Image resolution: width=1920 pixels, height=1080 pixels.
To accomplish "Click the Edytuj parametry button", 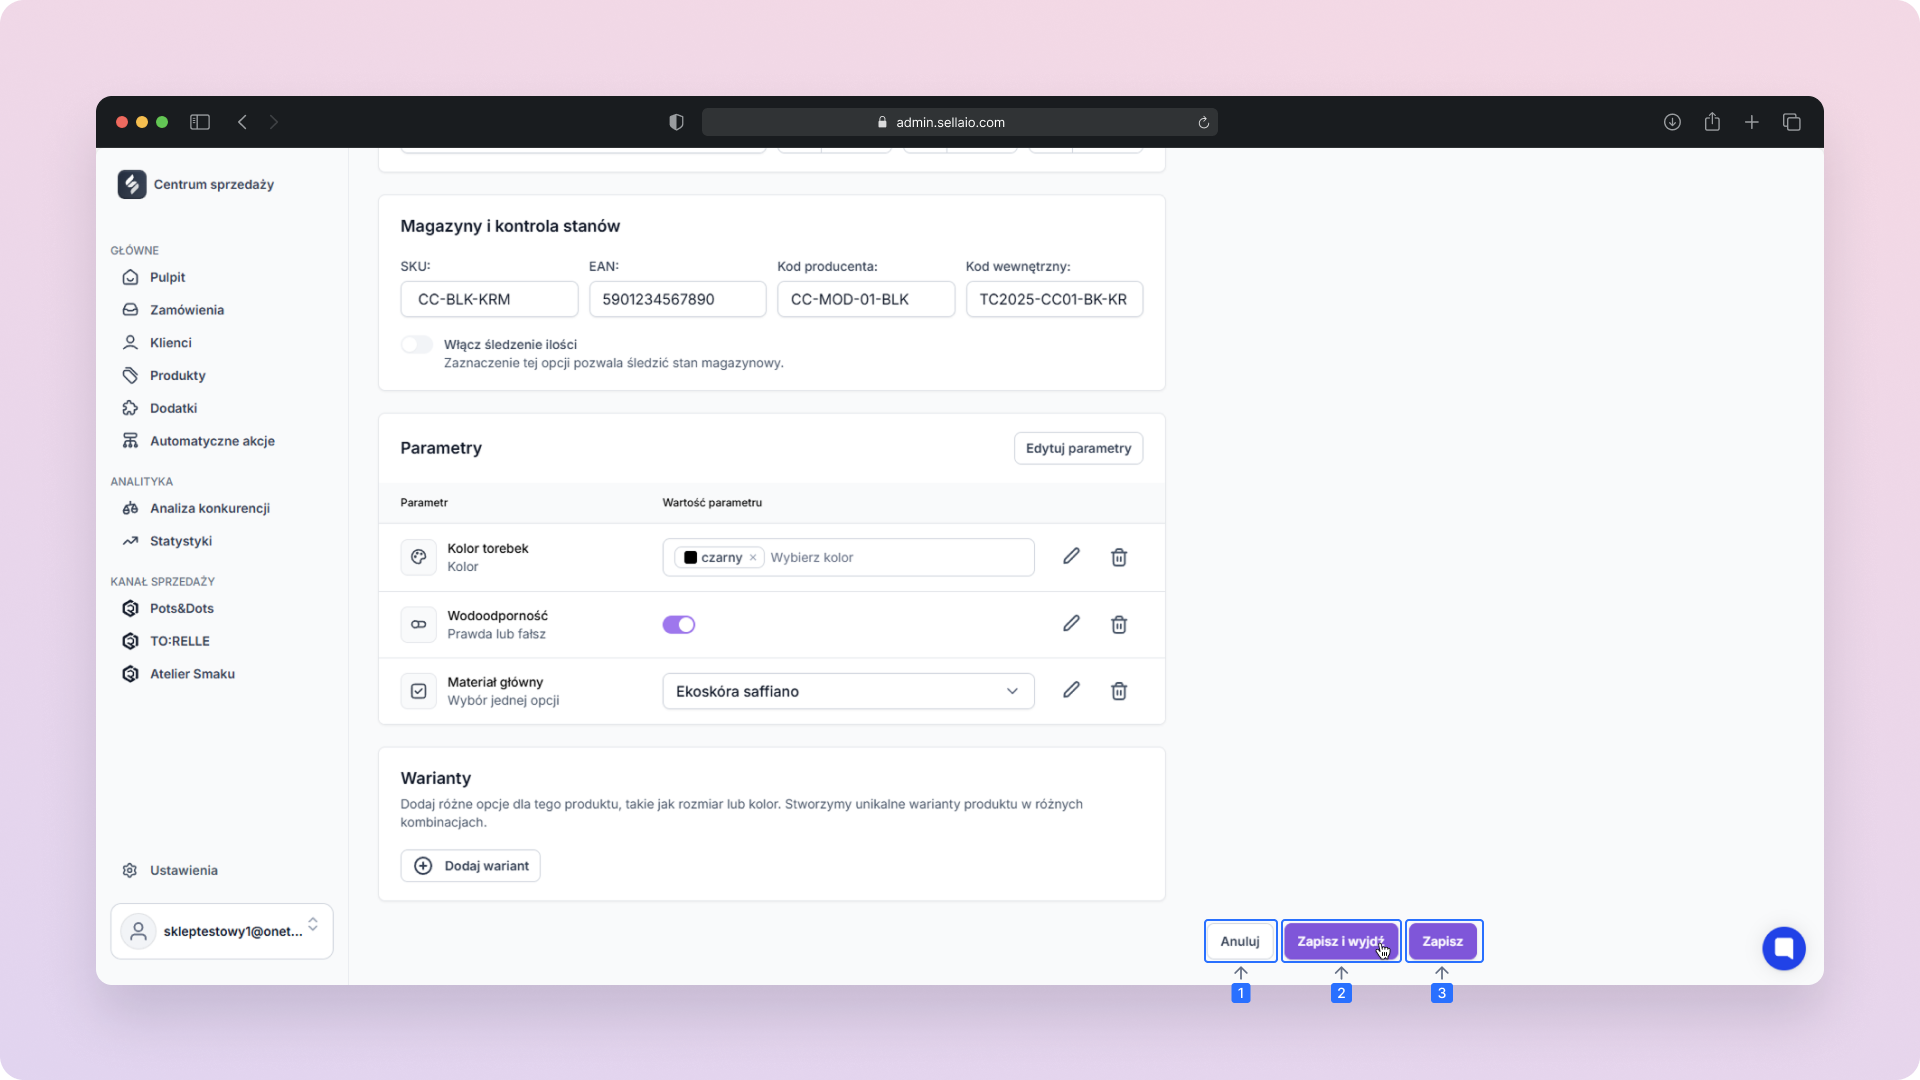I will coord(1078,448).
